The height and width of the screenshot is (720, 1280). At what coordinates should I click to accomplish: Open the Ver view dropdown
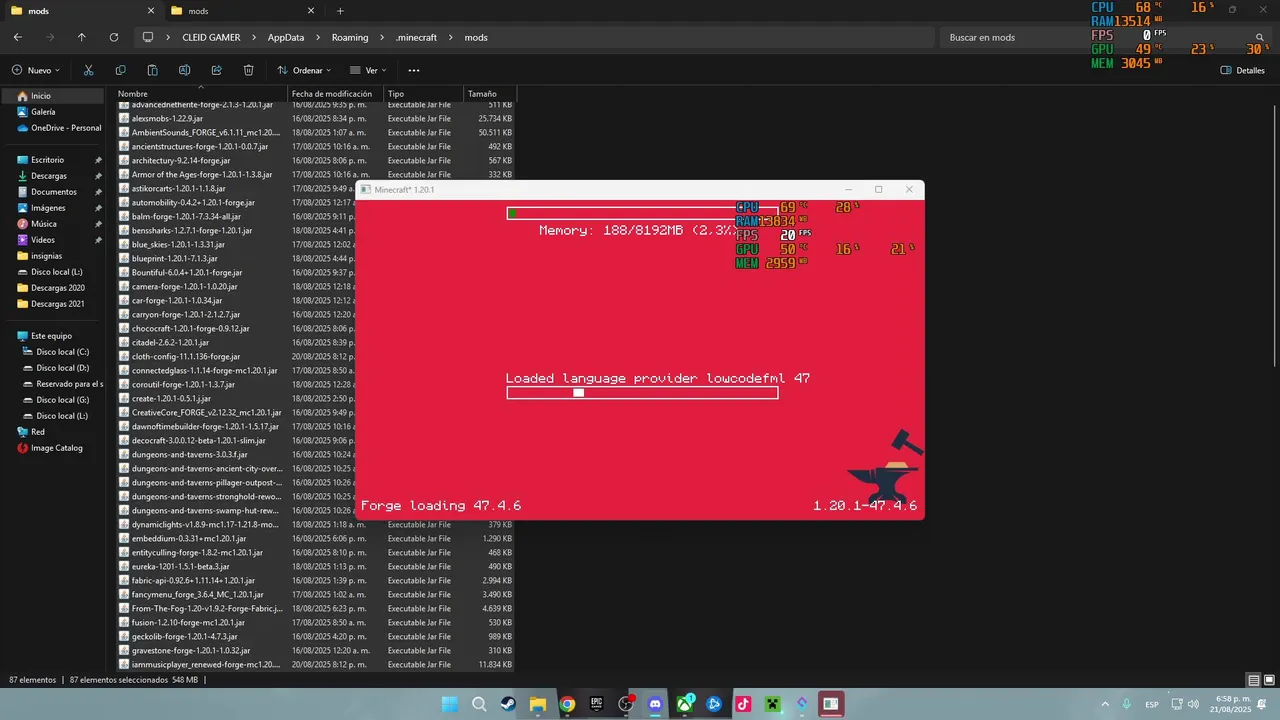click(x=368, y=70)
